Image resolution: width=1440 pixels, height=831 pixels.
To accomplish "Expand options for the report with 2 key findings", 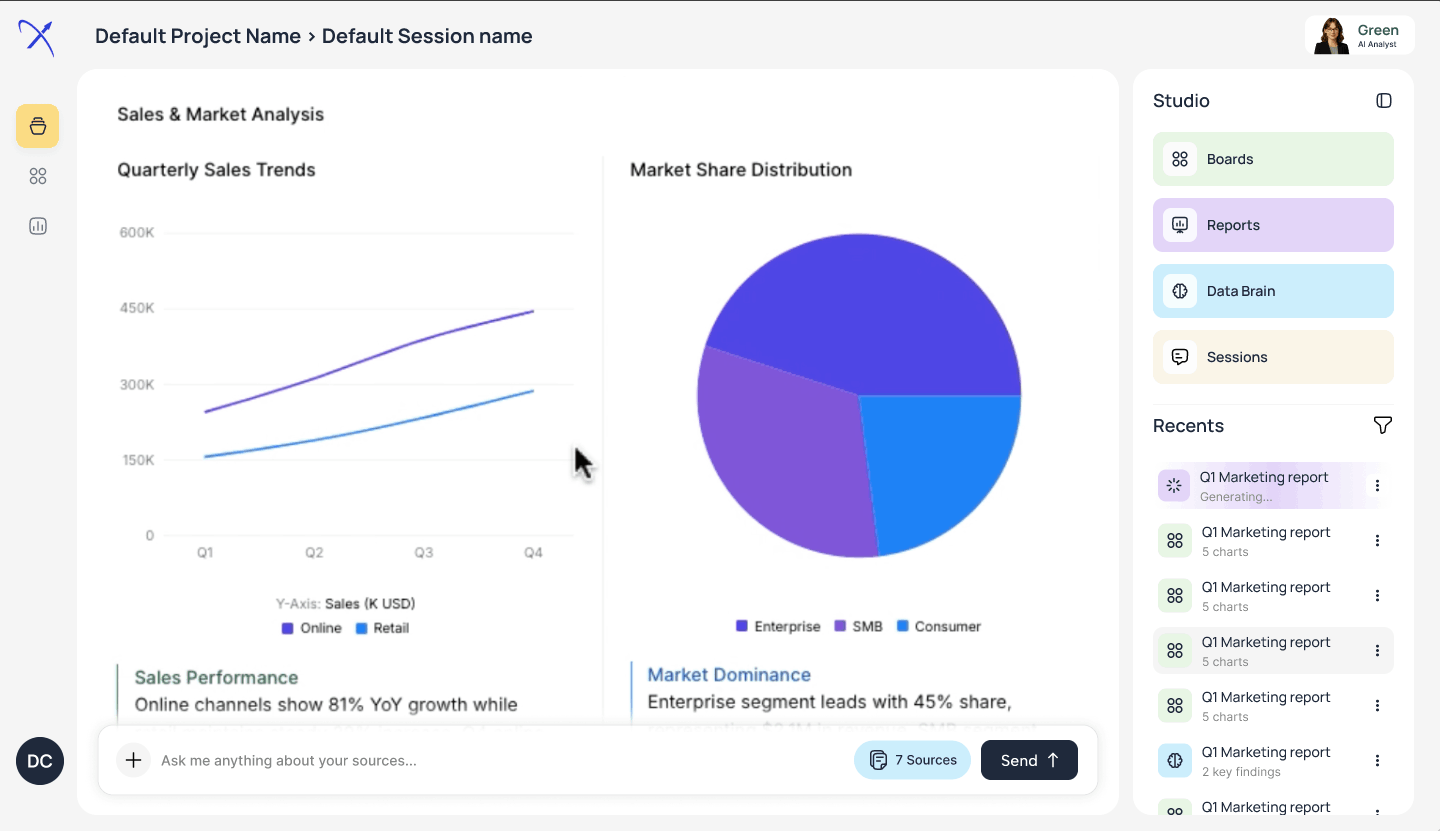I will tap(1378, 760).
